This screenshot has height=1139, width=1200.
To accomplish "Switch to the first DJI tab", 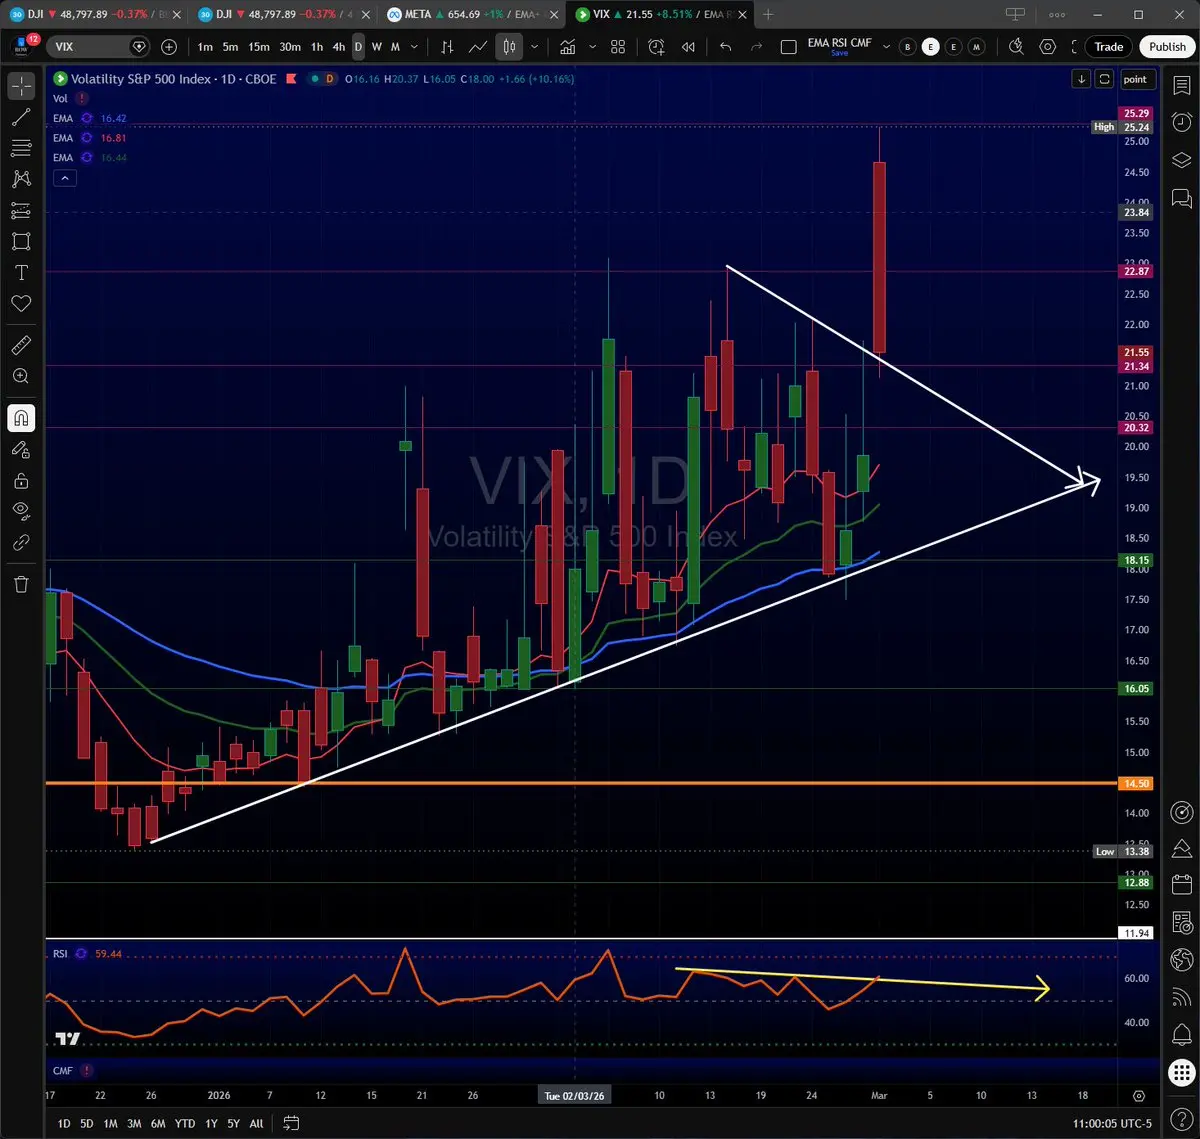I will [x=95, y=15].
